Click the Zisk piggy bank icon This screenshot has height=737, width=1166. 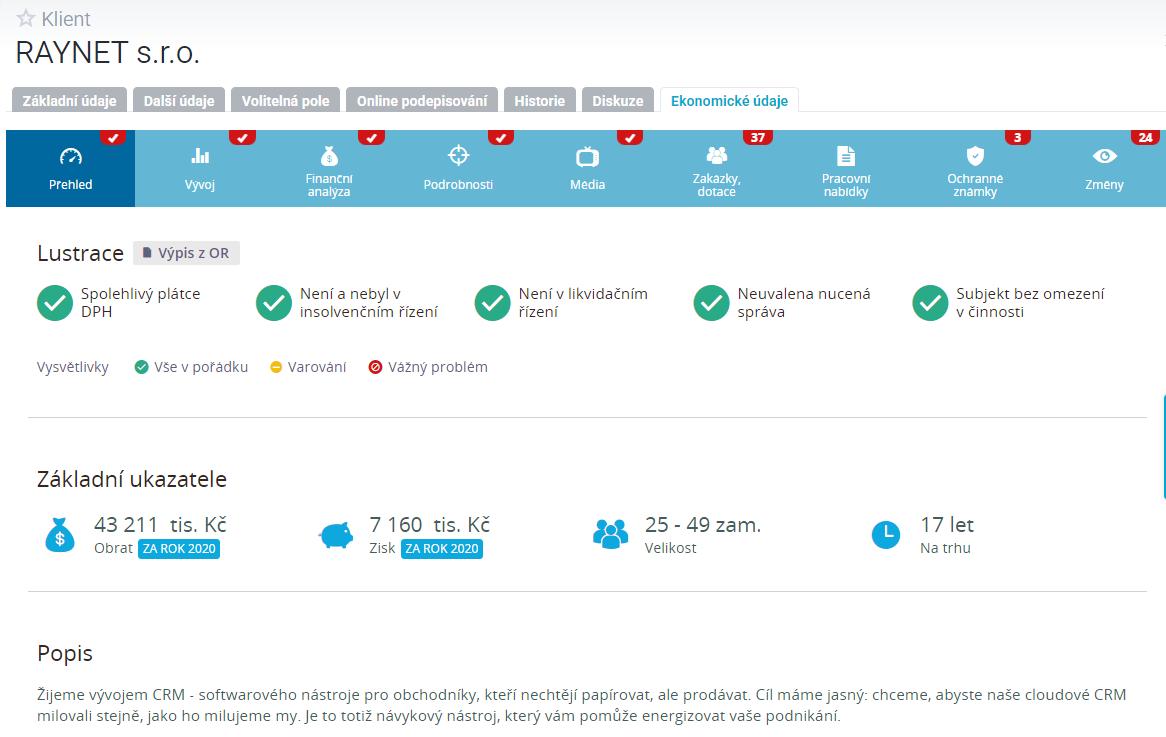coord(335,535)
